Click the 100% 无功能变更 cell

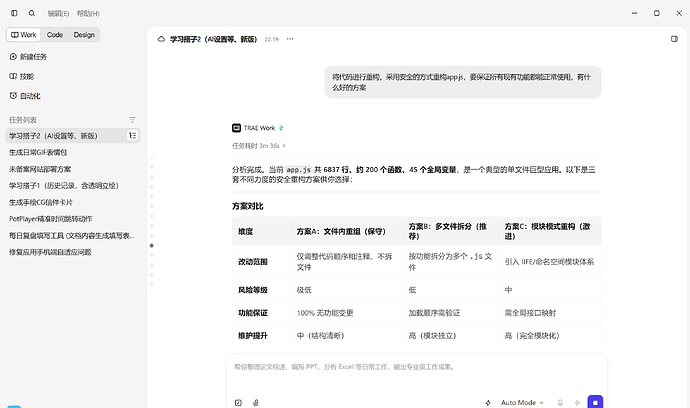coord(346,313)
